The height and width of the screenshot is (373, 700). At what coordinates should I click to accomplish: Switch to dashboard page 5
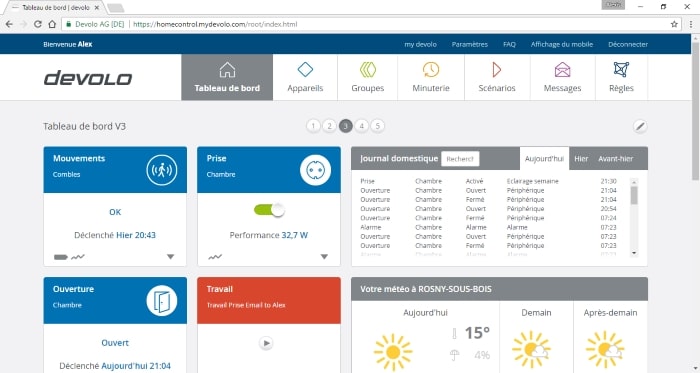coord(378,126)
